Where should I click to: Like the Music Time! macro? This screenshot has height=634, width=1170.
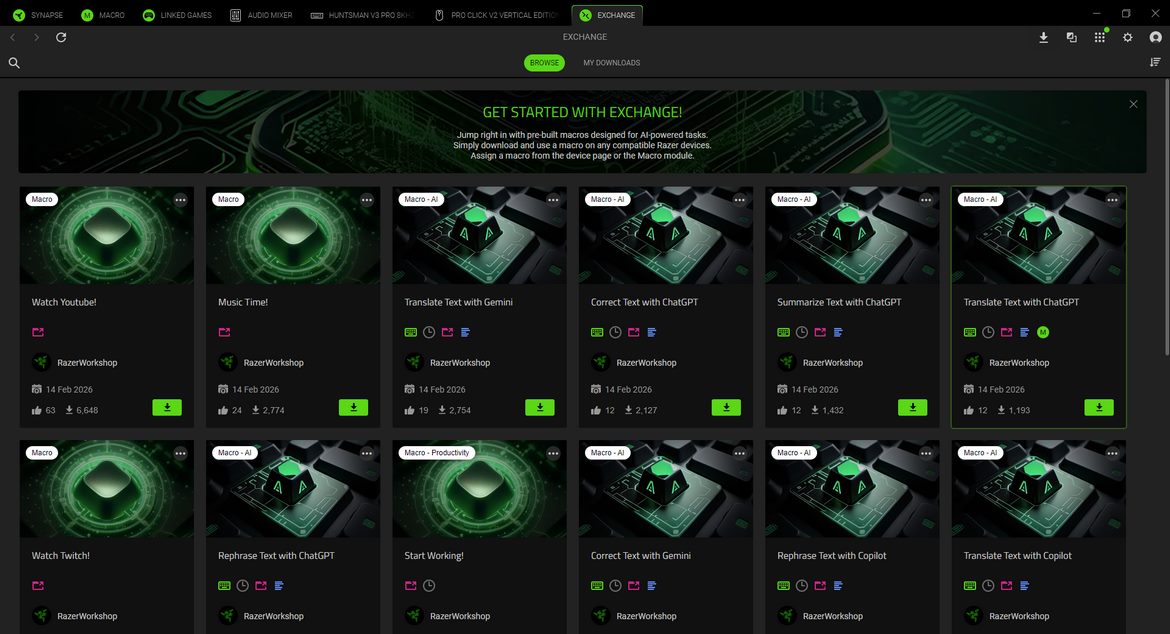point(223,410)
